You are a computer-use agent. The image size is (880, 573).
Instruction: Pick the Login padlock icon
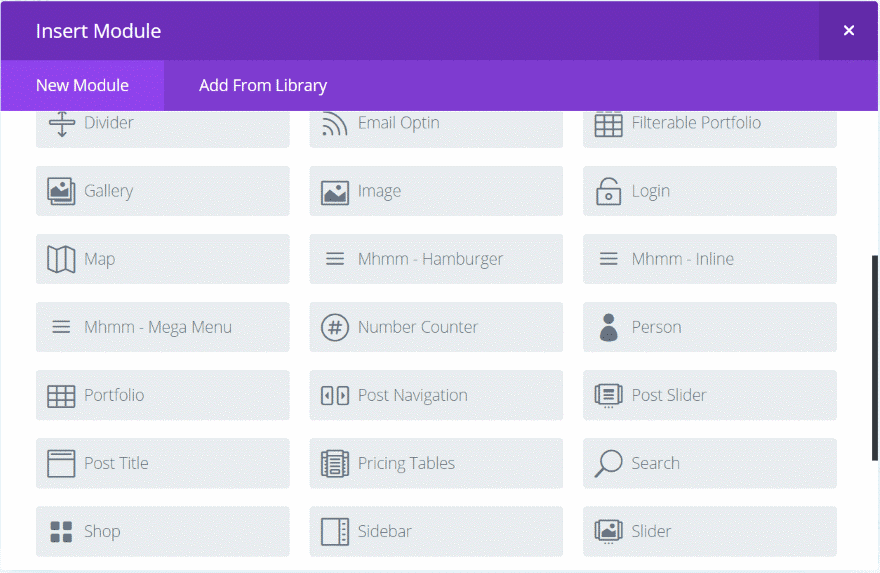608,191
